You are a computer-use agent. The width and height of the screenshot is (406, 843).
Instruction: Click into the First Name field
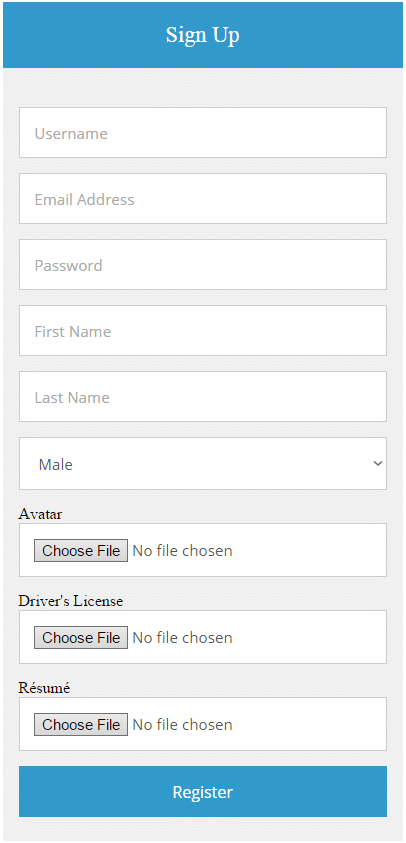pyautogui.click(x=203, y=331)
